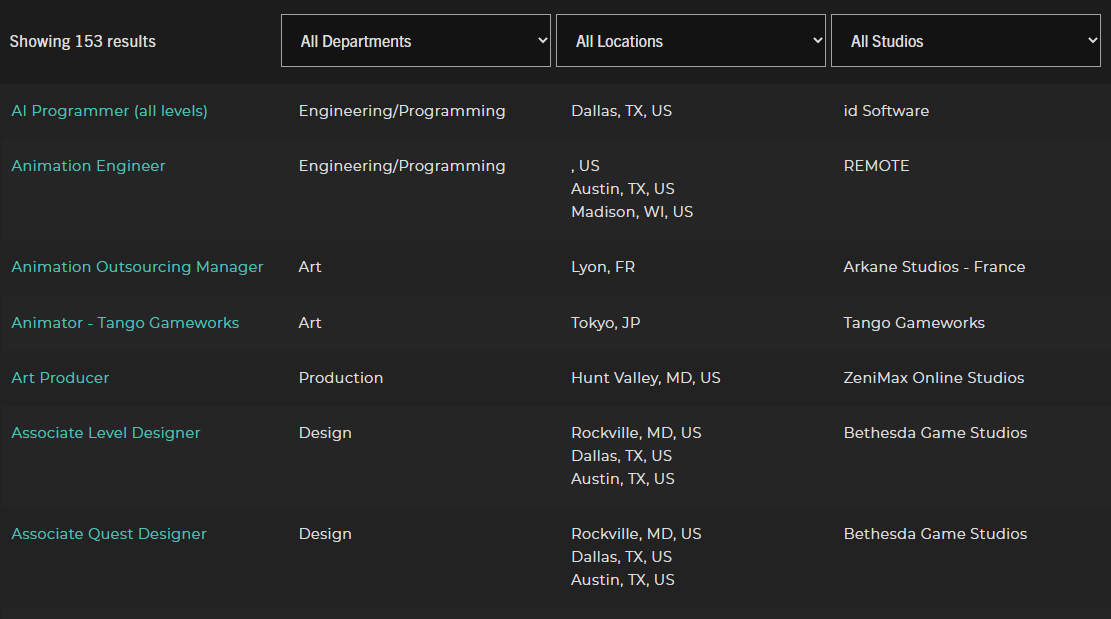1111x619 pixels.
Task: Click 'id Software' studio cell
Action: click(886, 111)
